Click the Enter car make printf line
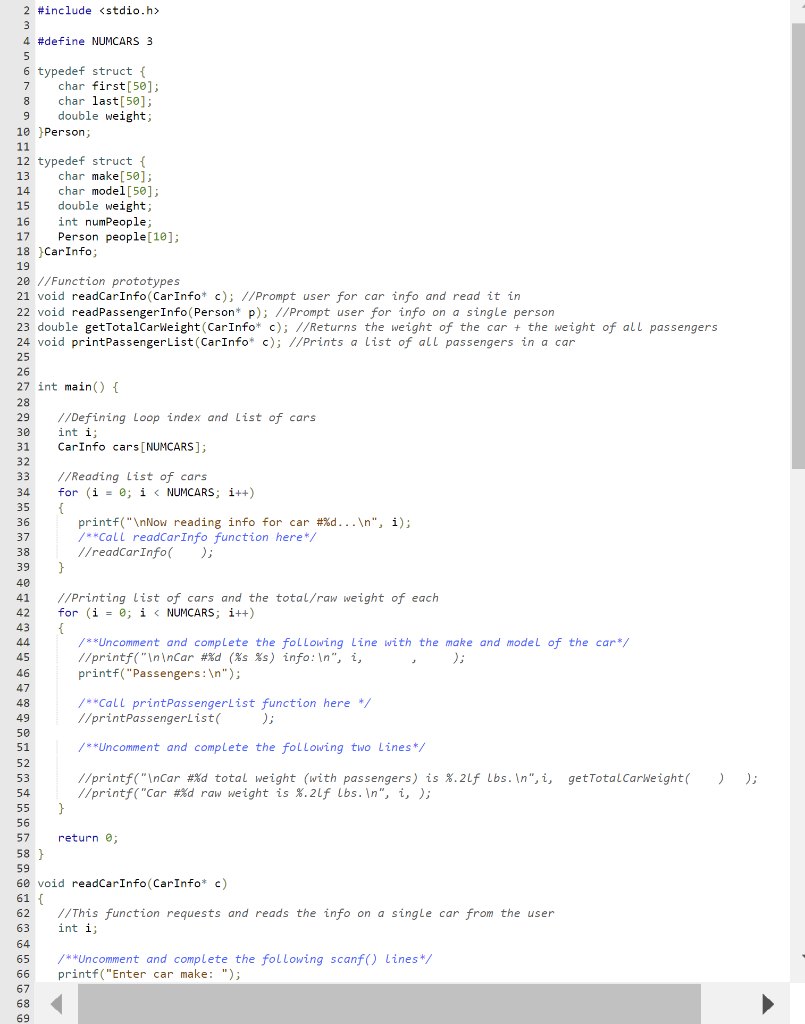The width and height of the screenshot is (805, 1024). pyautogui.click(x=150, y=973)
